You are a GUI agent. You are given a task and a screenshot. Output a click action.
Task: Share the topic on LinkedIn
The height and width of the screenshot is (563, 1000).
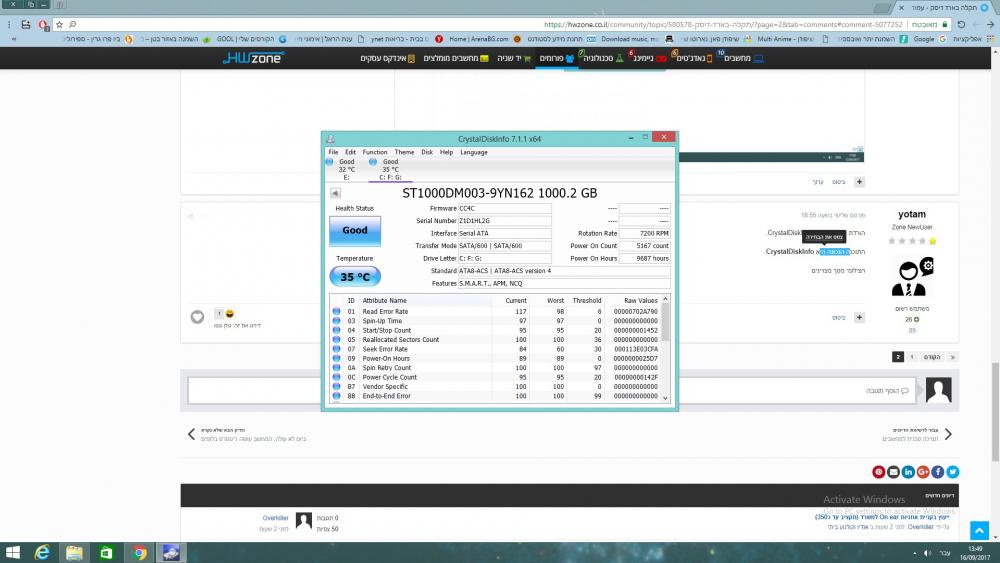pyautogui.click(x=908, y=472)
